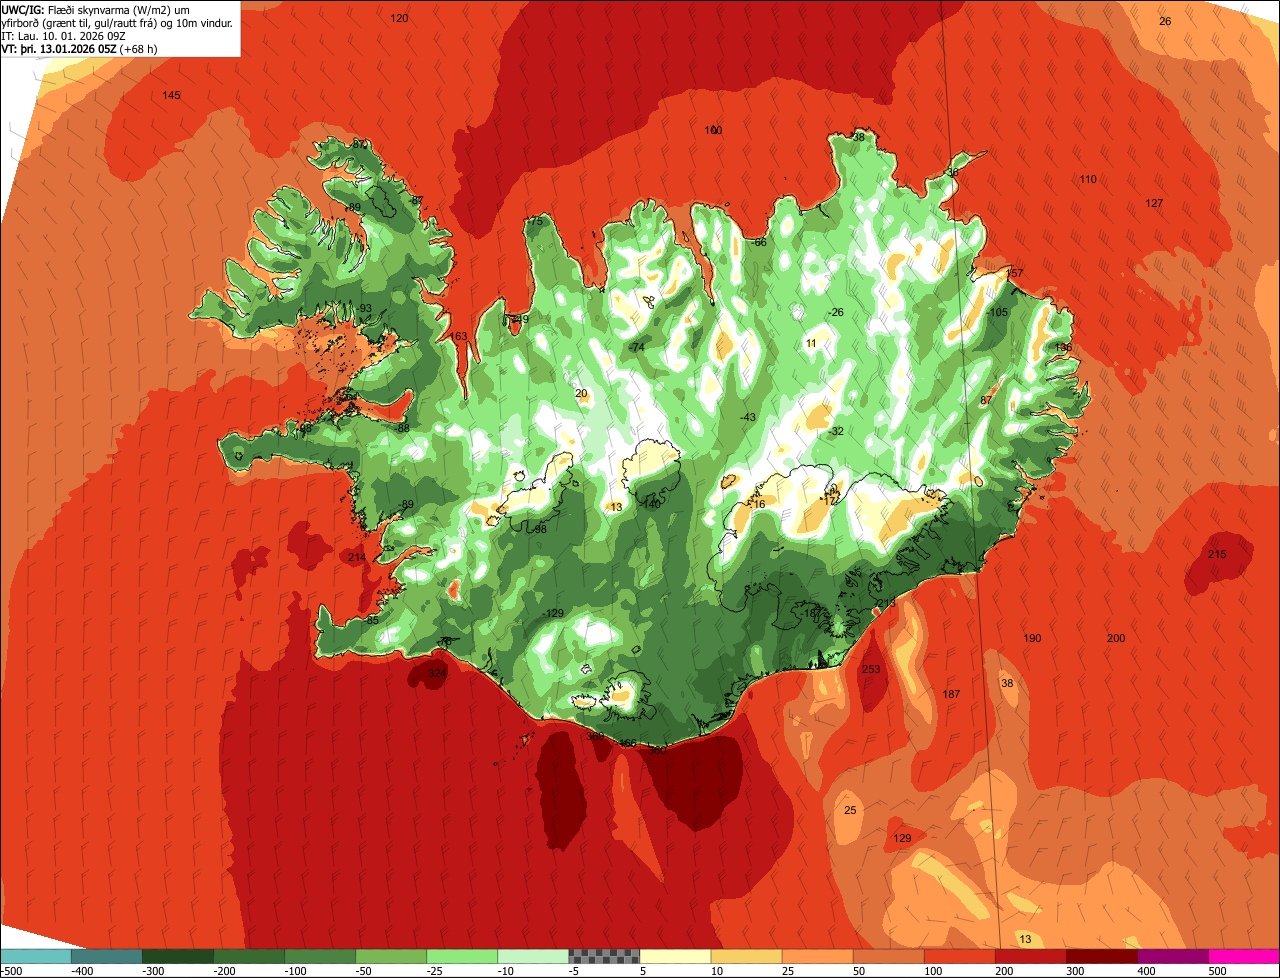The height and width of the screenshot is (978, 1280).
Task: Click the map value -105 in the east
Action: (x=997, y=312)
